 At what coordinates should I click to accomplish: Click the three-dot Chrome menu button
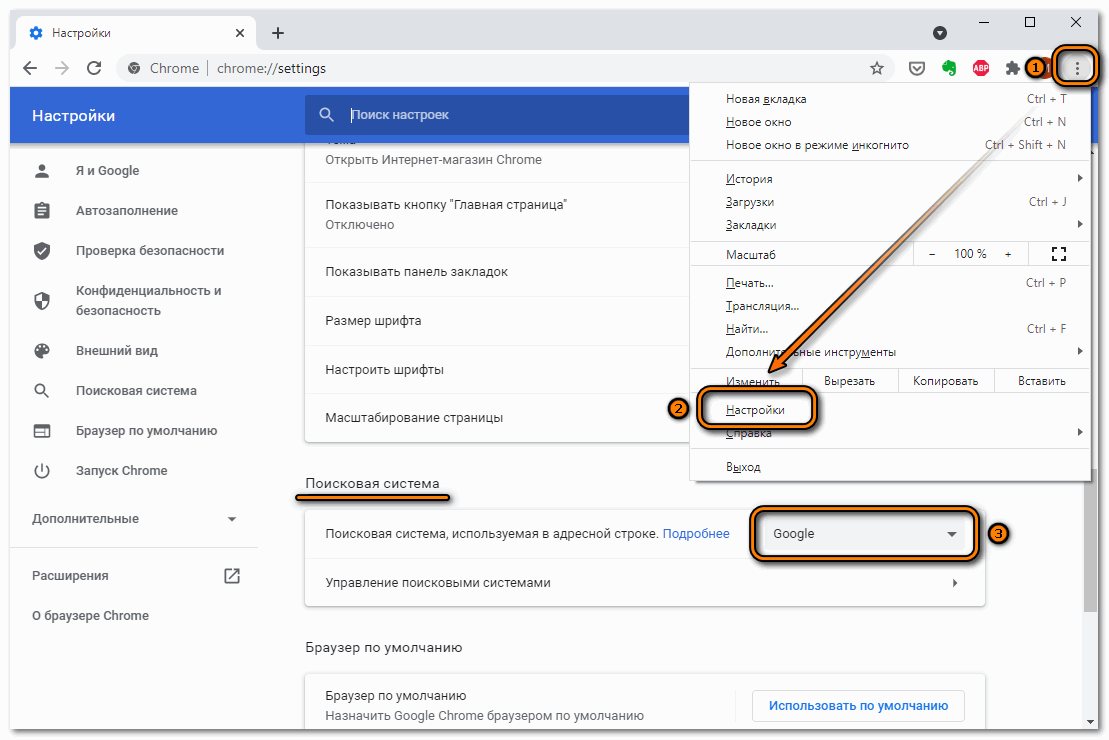pyautogui.click(x=1077, y=68)
